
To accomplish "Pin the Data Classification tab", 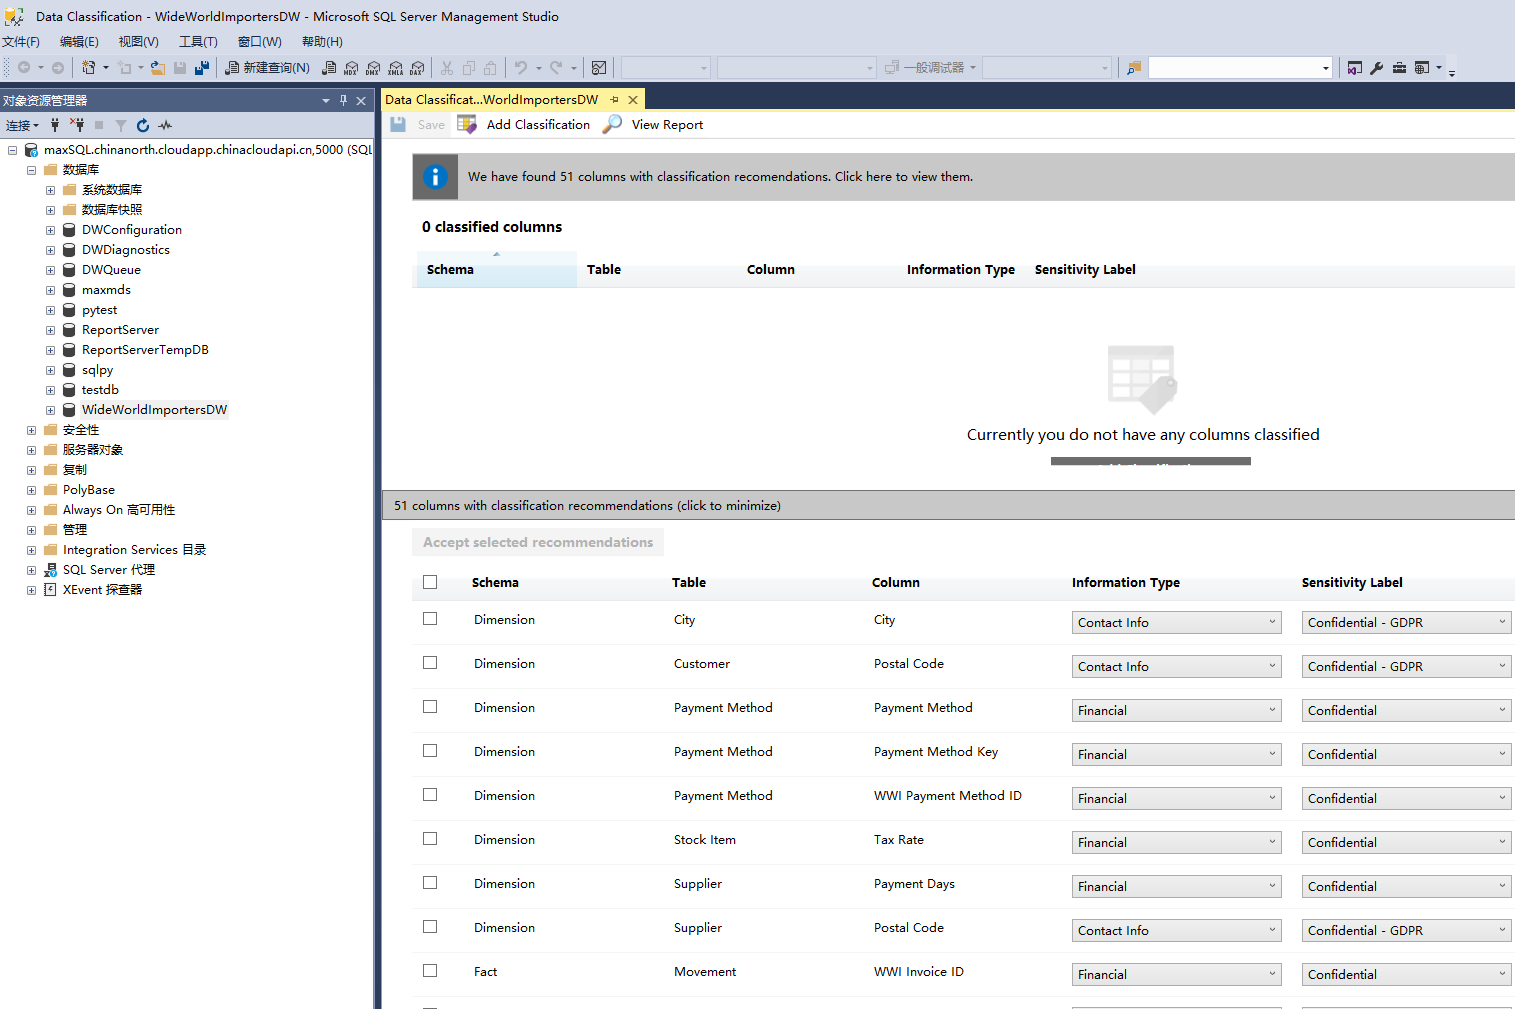I will pos(615,100).
